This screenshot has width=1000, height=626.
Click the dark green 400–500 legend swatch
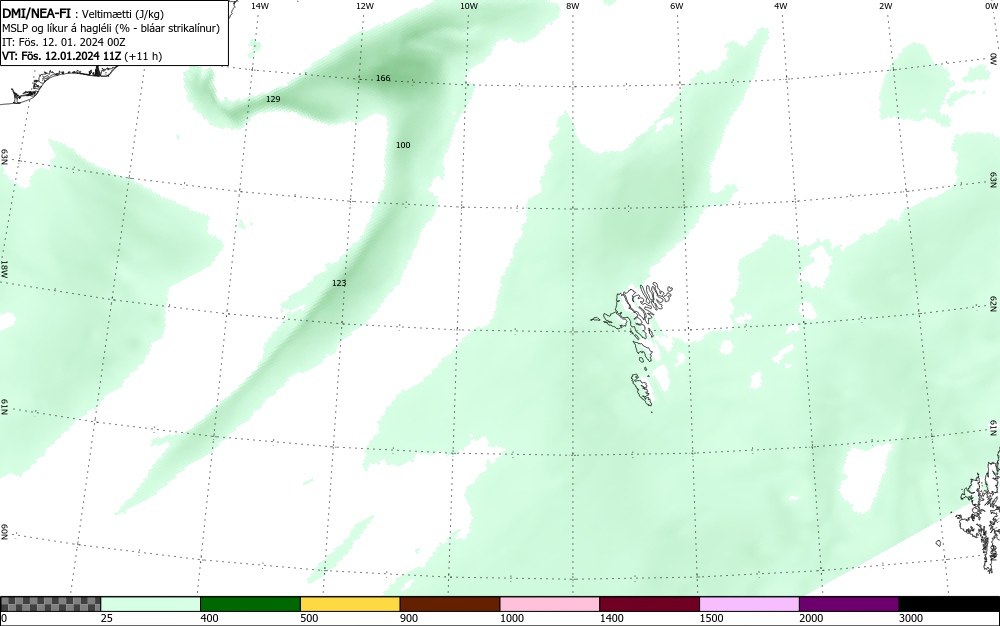click(x=250, y=604)
